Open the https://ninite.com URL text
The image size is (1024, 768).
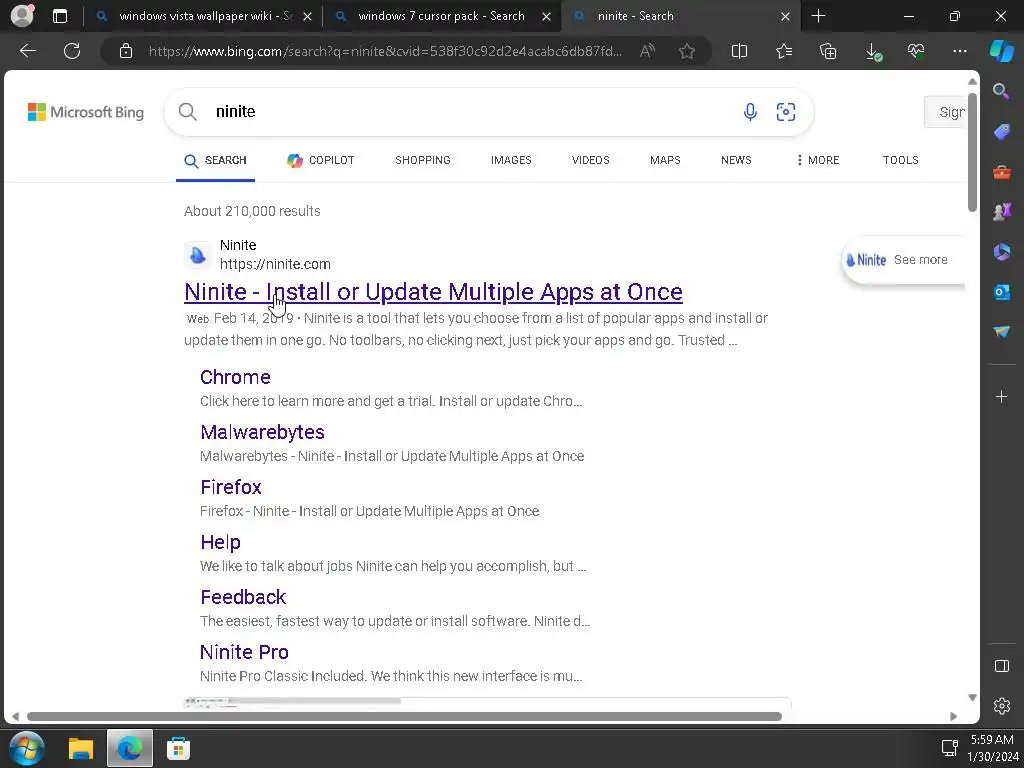click(275, 264)
